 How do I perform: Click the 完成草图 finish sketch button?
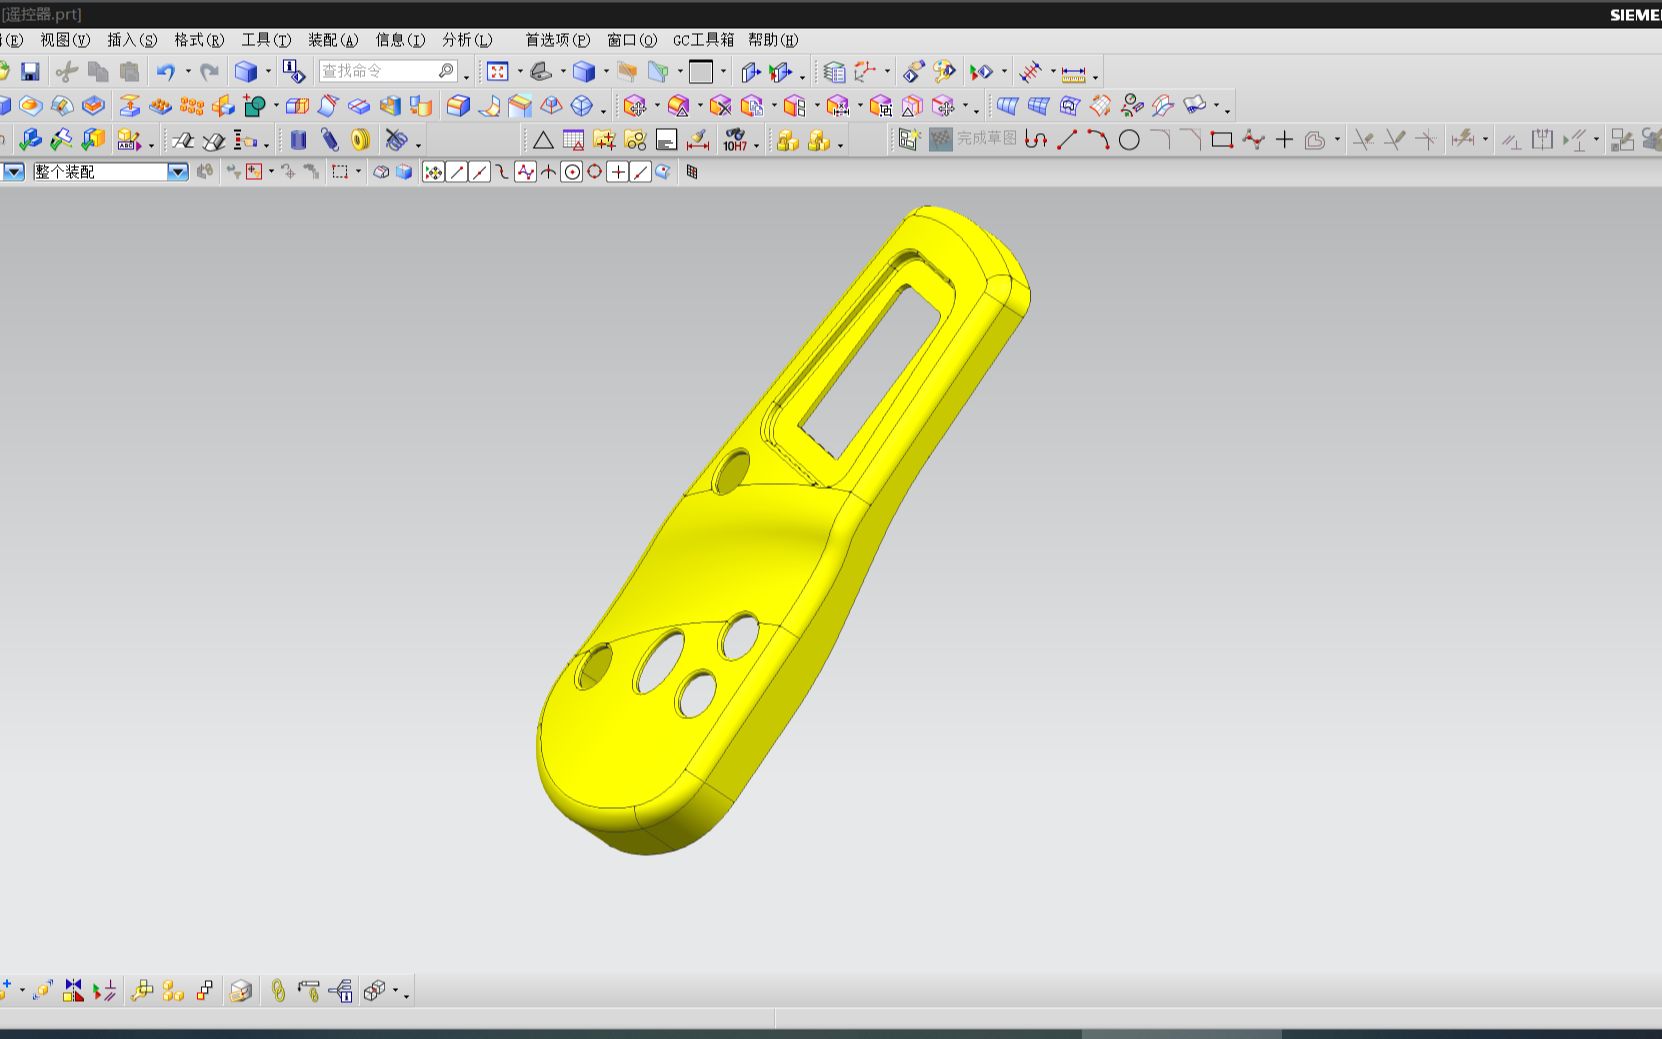(x=973, y=139)
